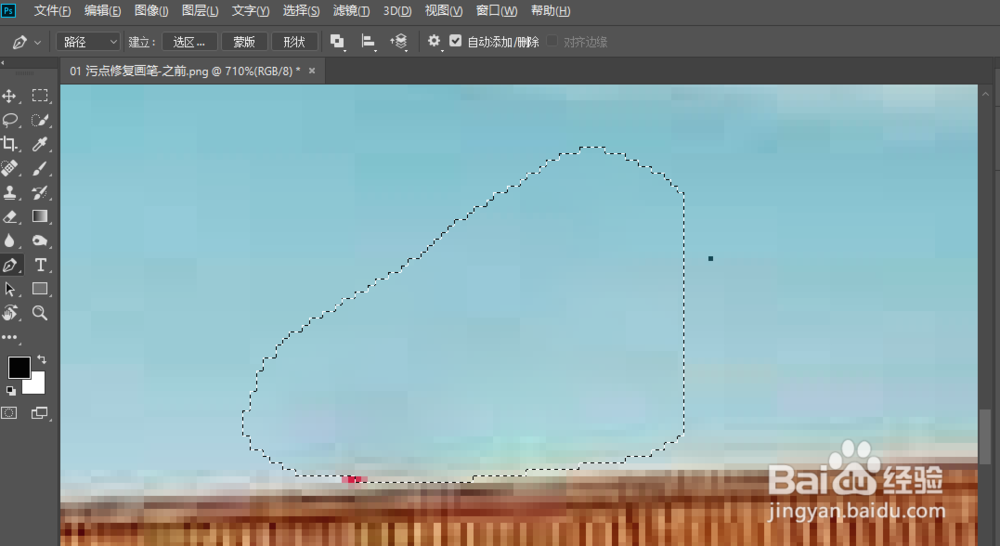The height and width of the screenshot is (546, 1000).
Task: Select the Brush tool
Action: tap(40, 168)
